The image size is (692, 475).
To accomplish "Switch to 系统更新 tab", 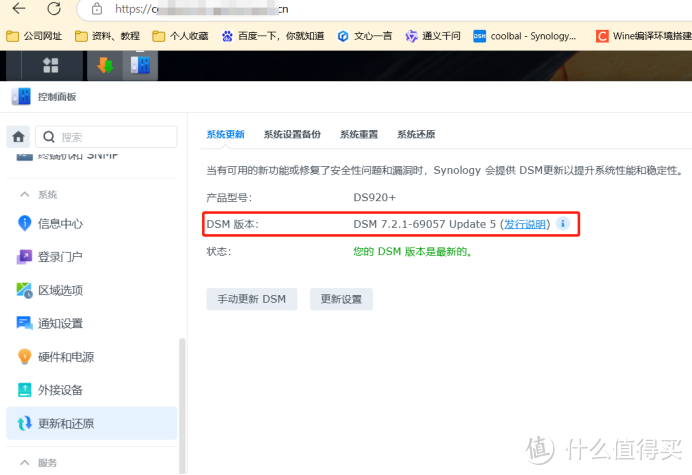I will pos(226,134).
